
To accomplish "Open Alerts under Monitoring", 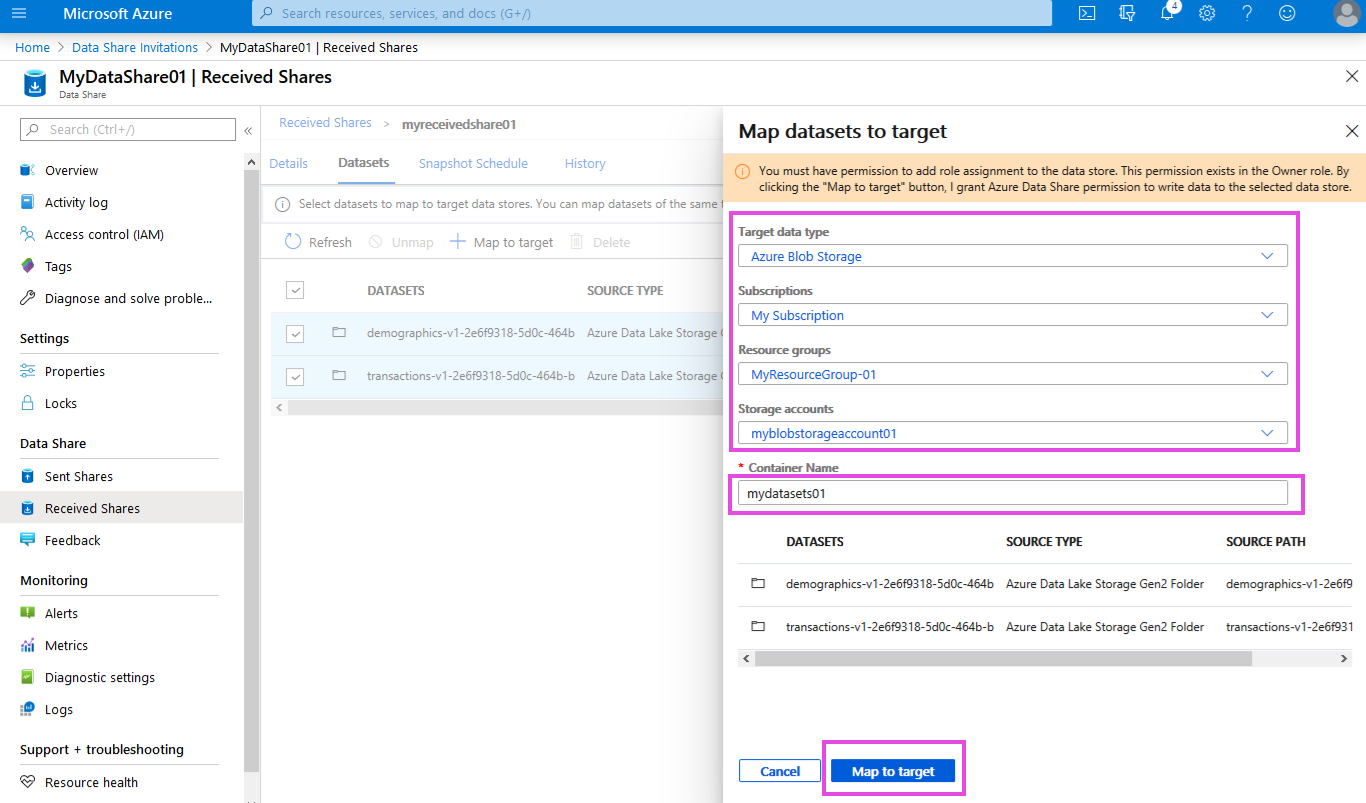I will [61, 613].
